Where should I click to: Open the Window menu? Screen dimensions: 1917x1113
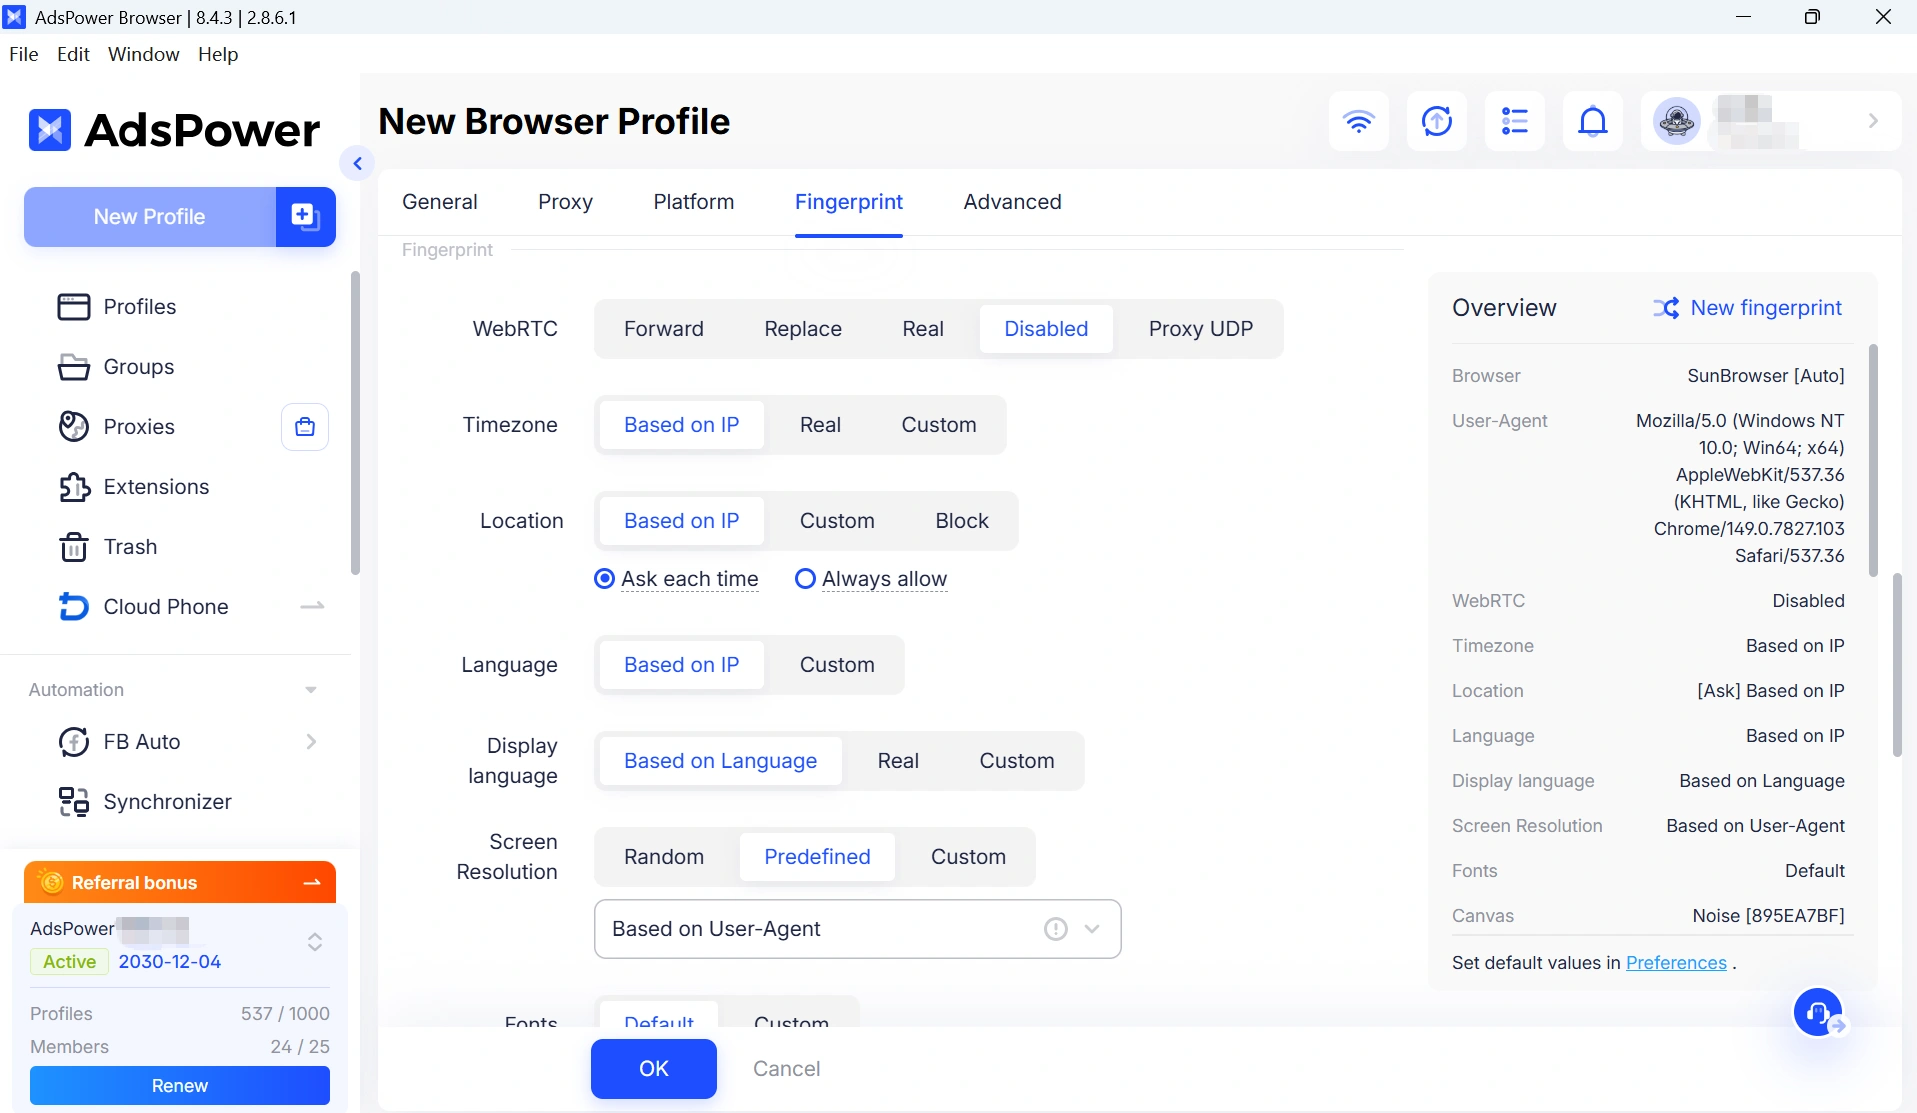(143, 54)
